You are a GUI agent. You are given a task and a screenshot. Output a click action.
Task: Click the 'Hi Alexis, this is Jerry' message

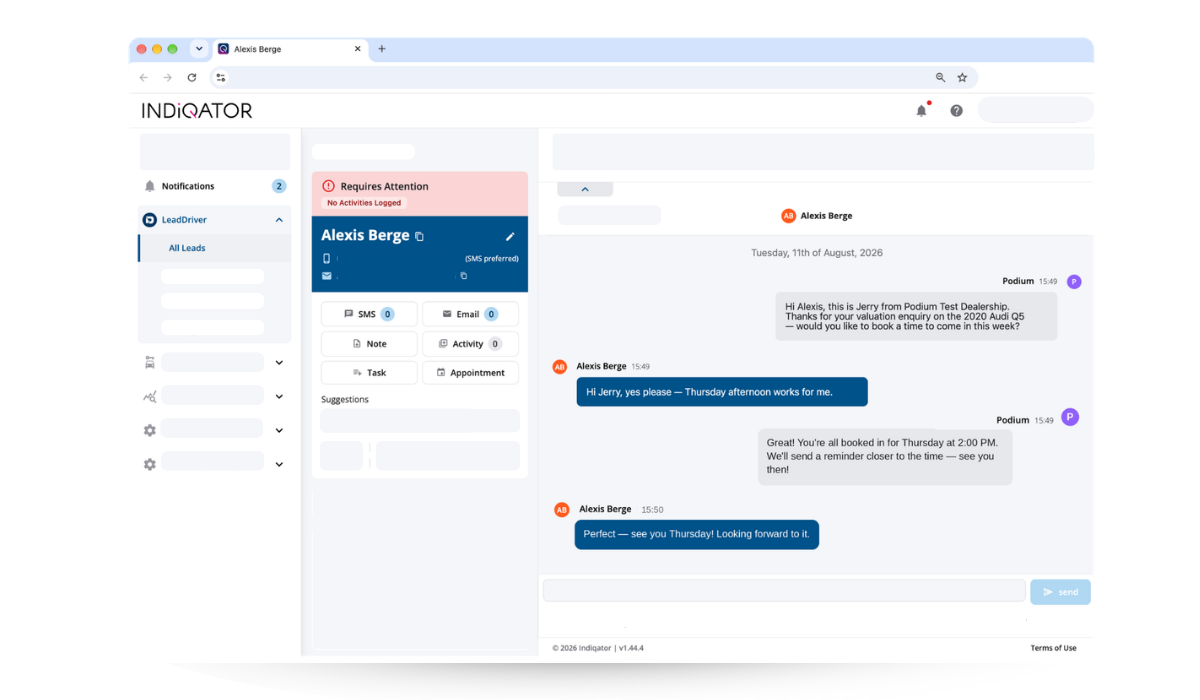(x=916, y=316)
